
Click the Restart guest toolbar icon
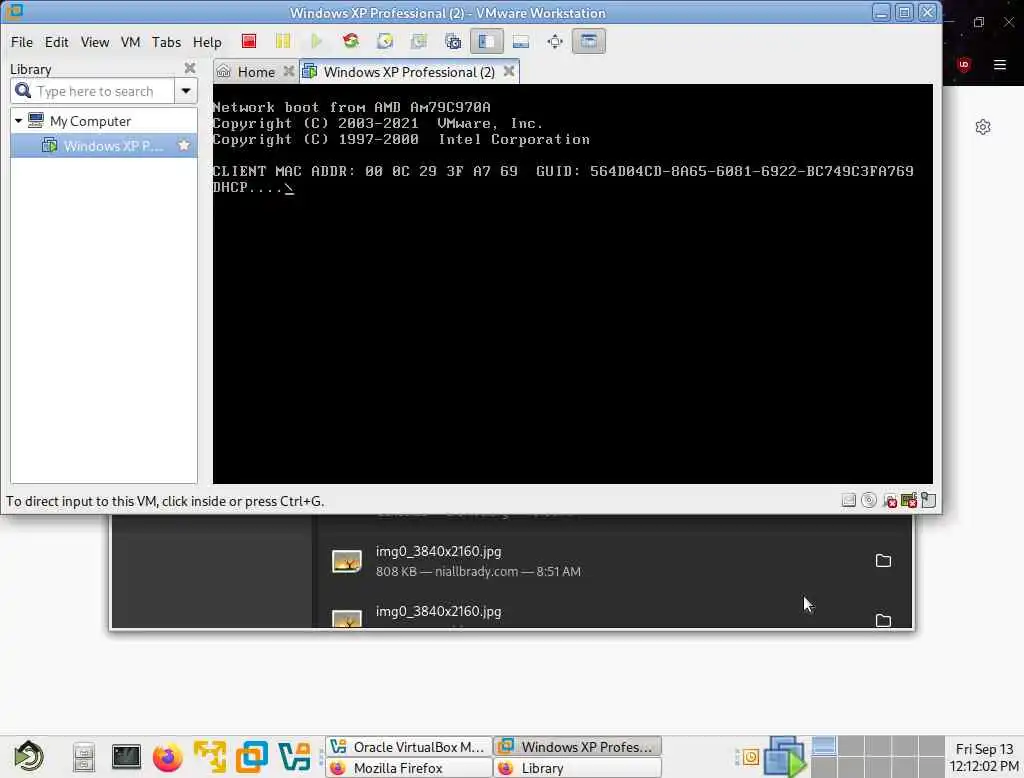point(351,41)
